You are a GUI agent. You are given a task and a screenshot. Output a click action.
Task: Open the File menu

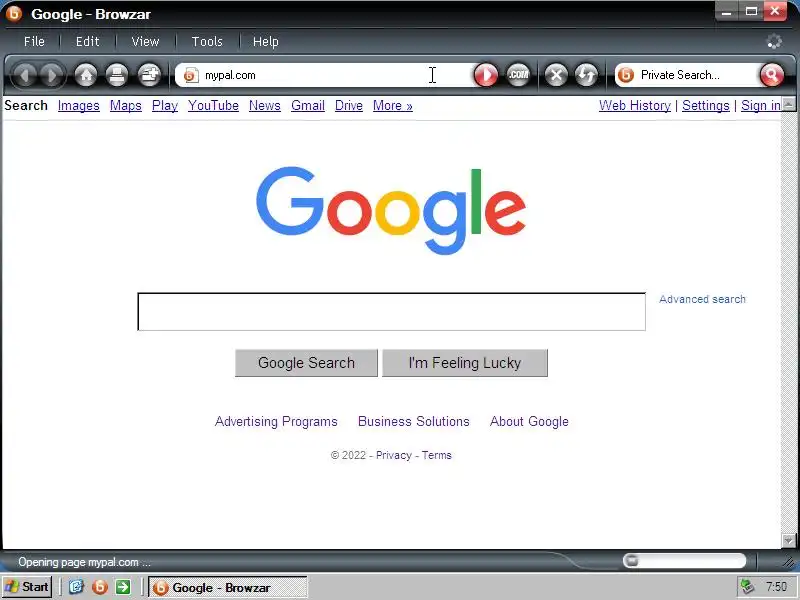click(34, 41)
